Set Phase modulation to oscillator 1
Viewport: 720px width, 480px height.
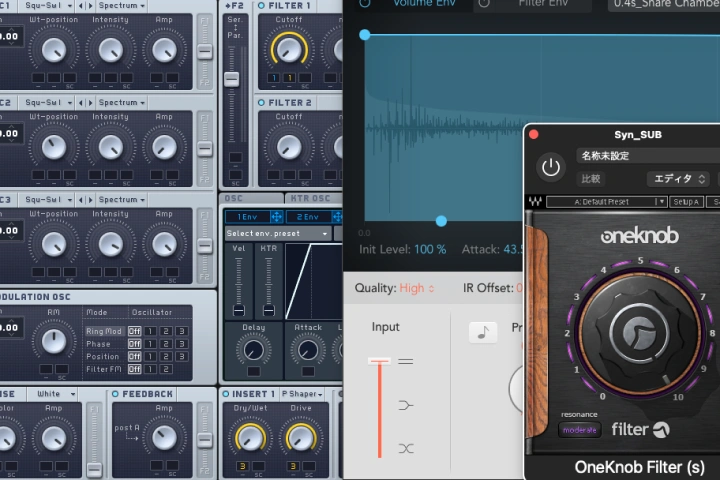point(150,344)
